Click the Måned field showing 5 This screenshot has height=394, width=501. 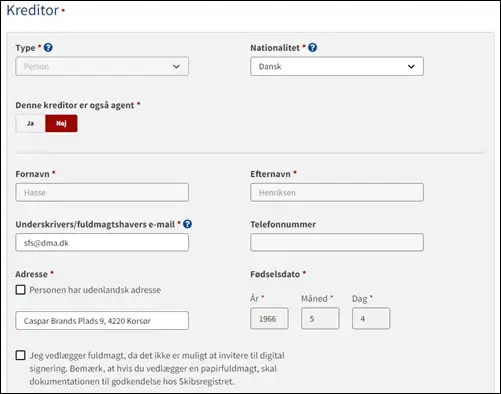(x=320, y=319)
